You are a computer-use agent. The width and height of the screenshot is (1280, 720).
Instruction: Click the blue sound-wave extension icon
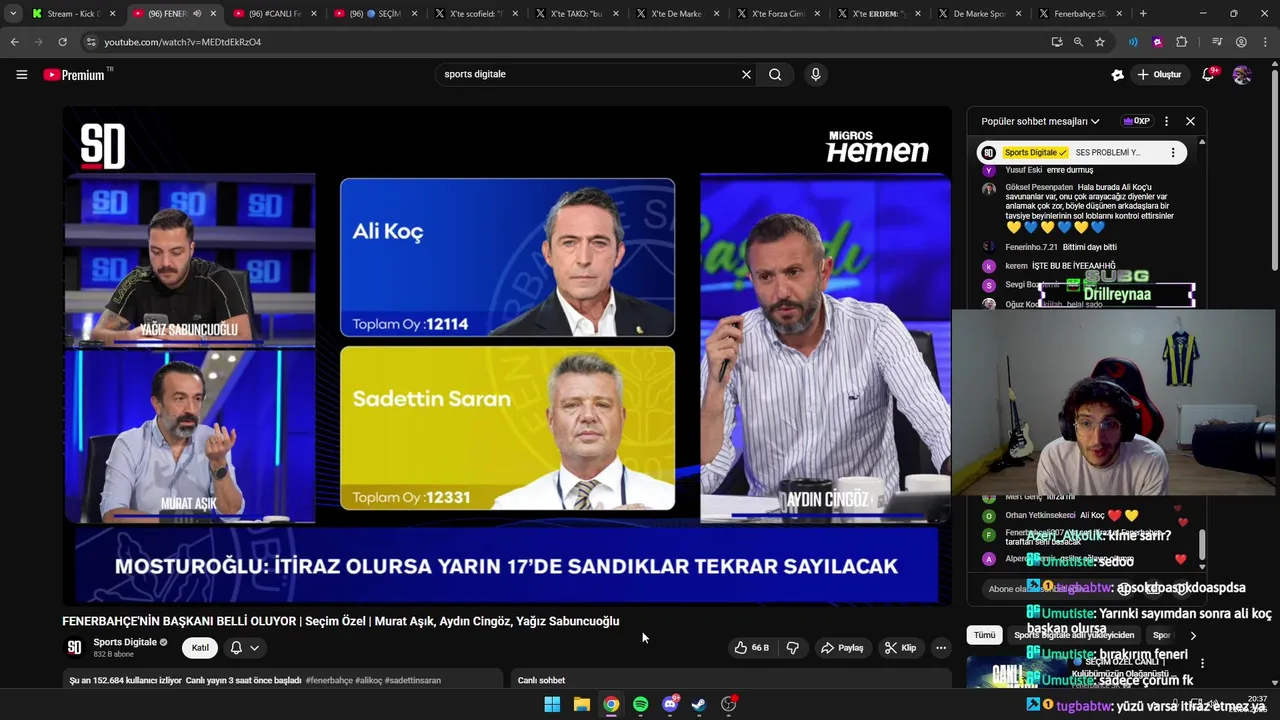pyautogui.click(x=1133, y=42)
